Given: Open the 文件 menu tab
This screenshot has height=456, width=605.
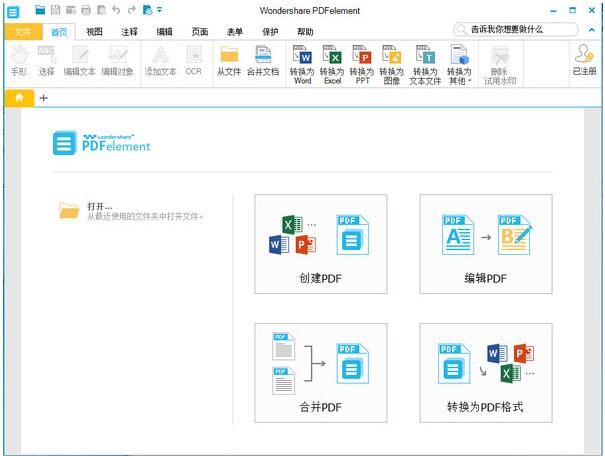Looking at the screenshot, I should point(23,32).
